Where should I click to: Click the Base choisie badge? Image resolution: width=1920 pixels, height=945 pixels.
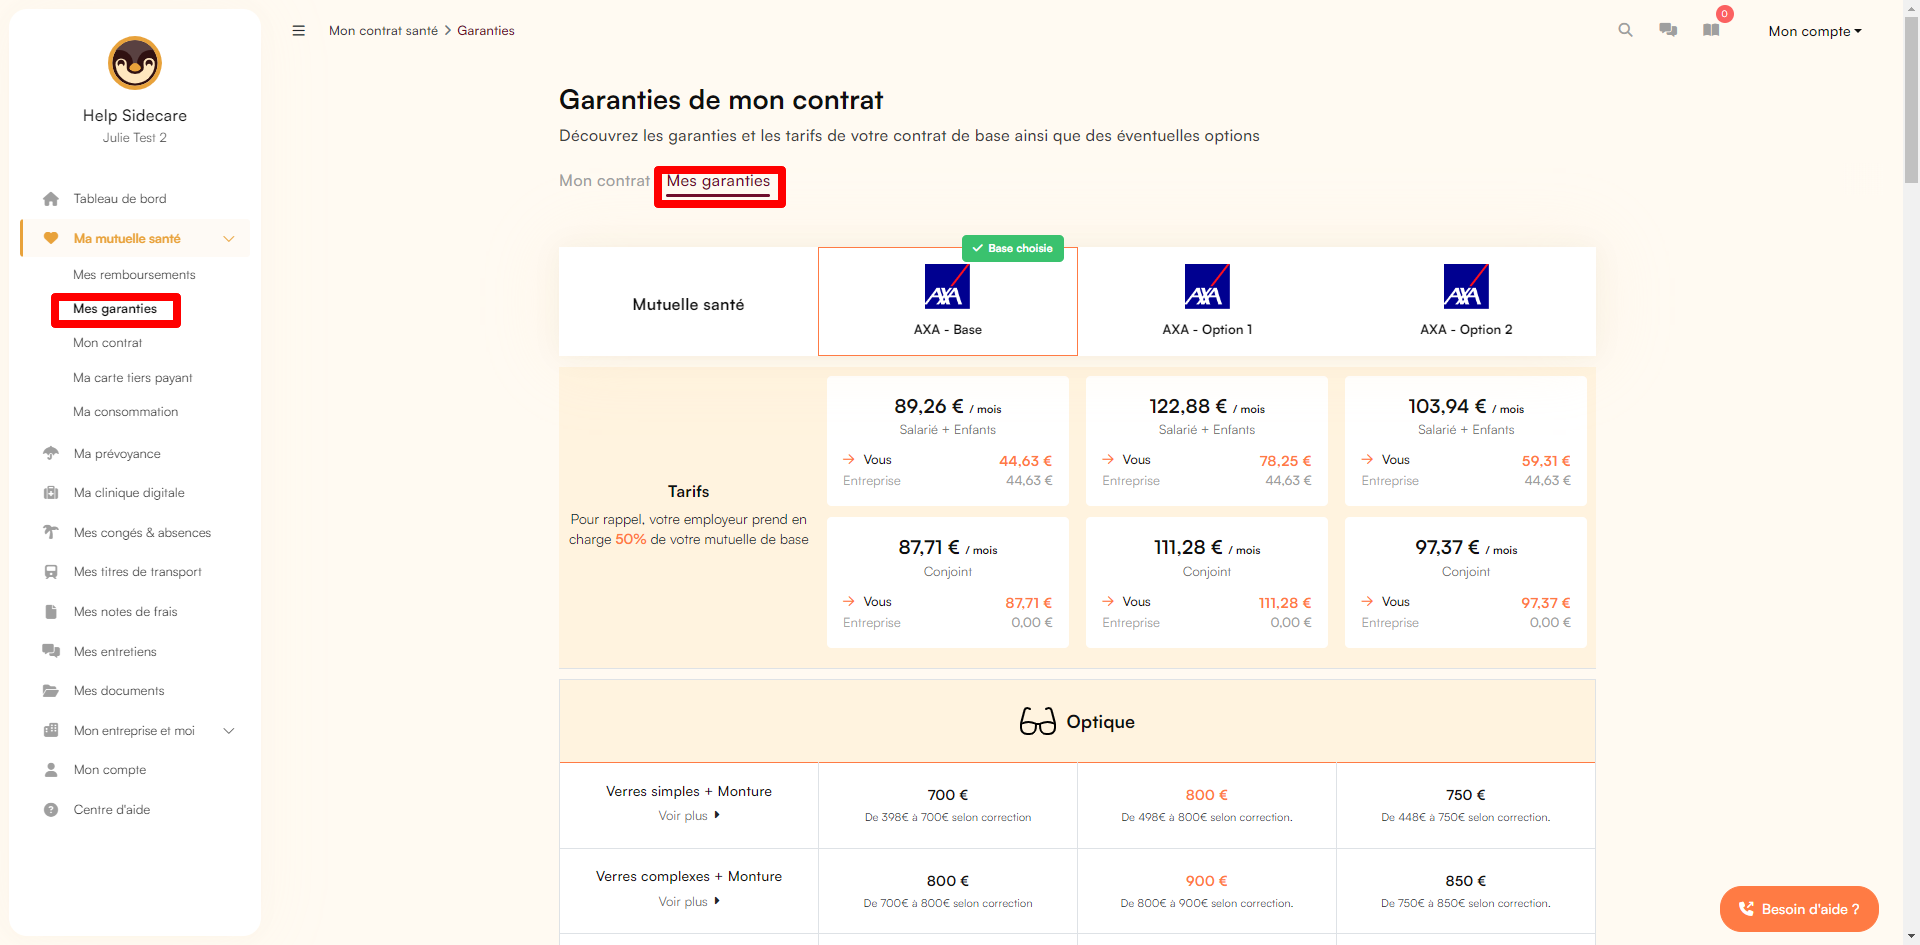[1012, 248]
